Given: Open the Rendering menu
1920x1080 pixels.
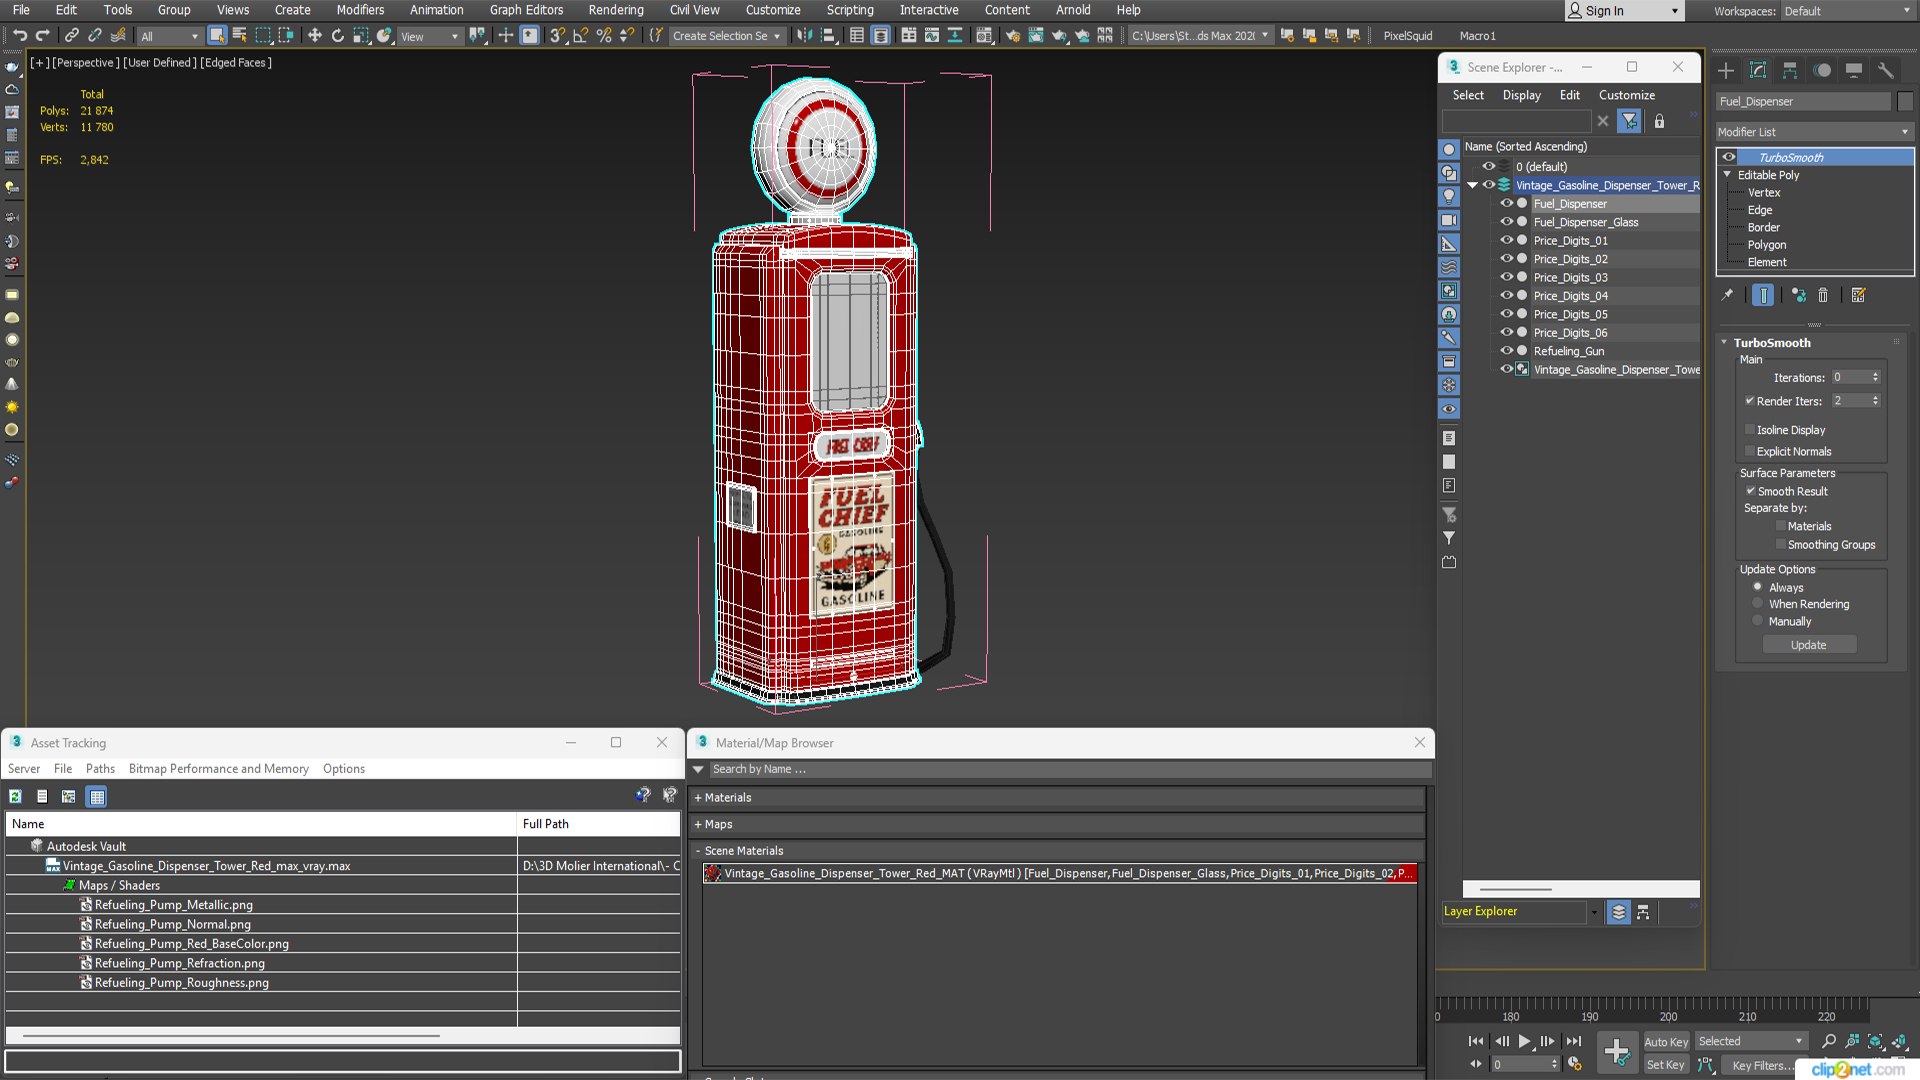Looking at the screenshot, I should coord(615,10).
